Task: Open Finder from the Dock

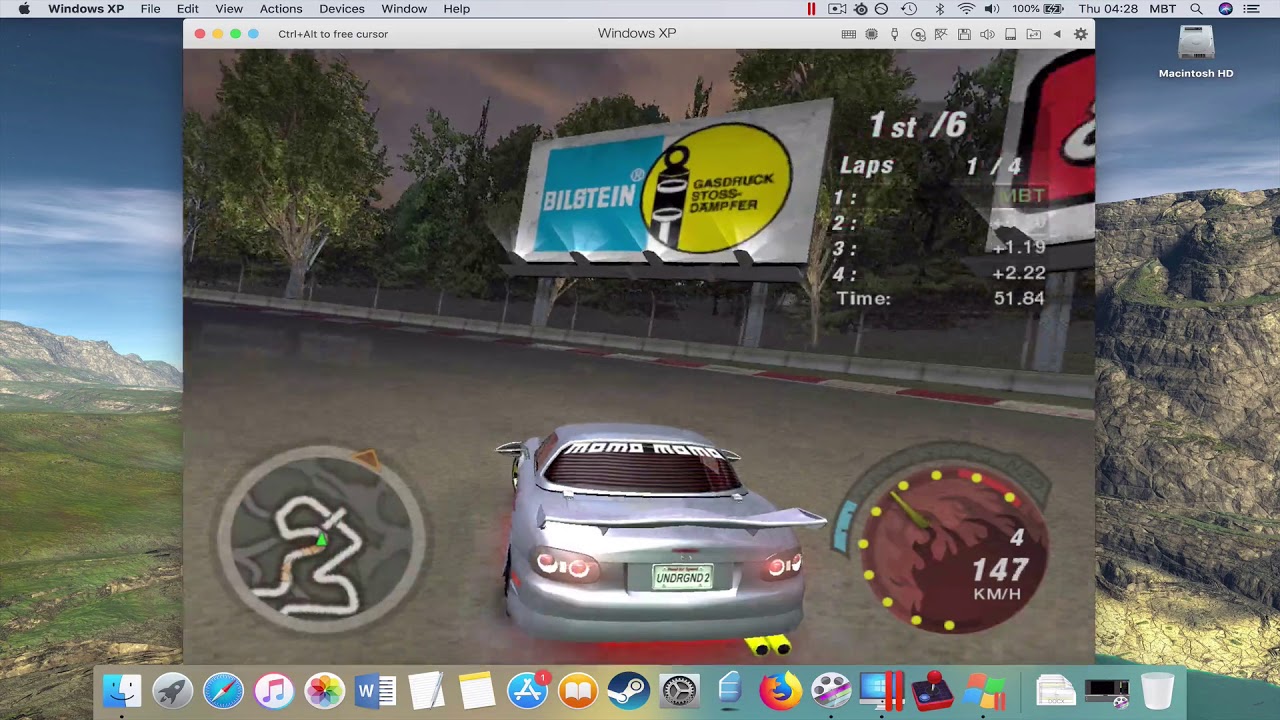Action: pos(122,691)
